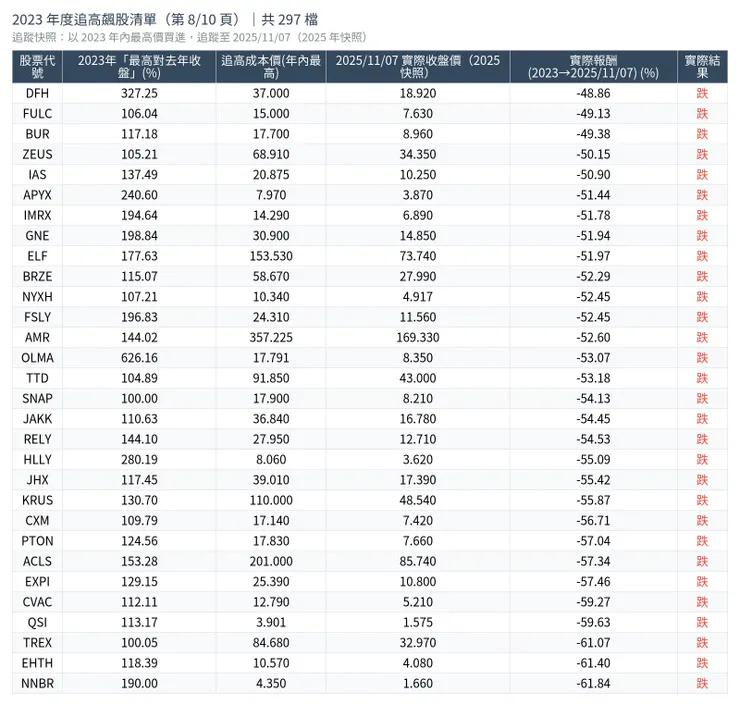Select ticker JAKK
This screenshot has height=706, width=740.
pos(37,419)
